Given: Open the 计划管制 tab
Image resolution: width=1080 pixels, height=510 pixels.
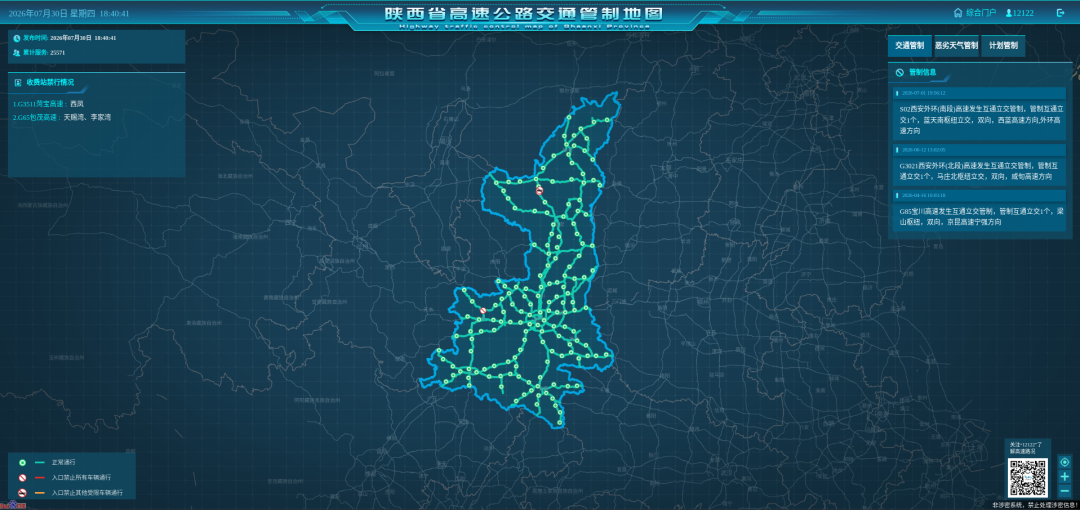Looking at the screenshot, I should click(x=1003, y=46).
